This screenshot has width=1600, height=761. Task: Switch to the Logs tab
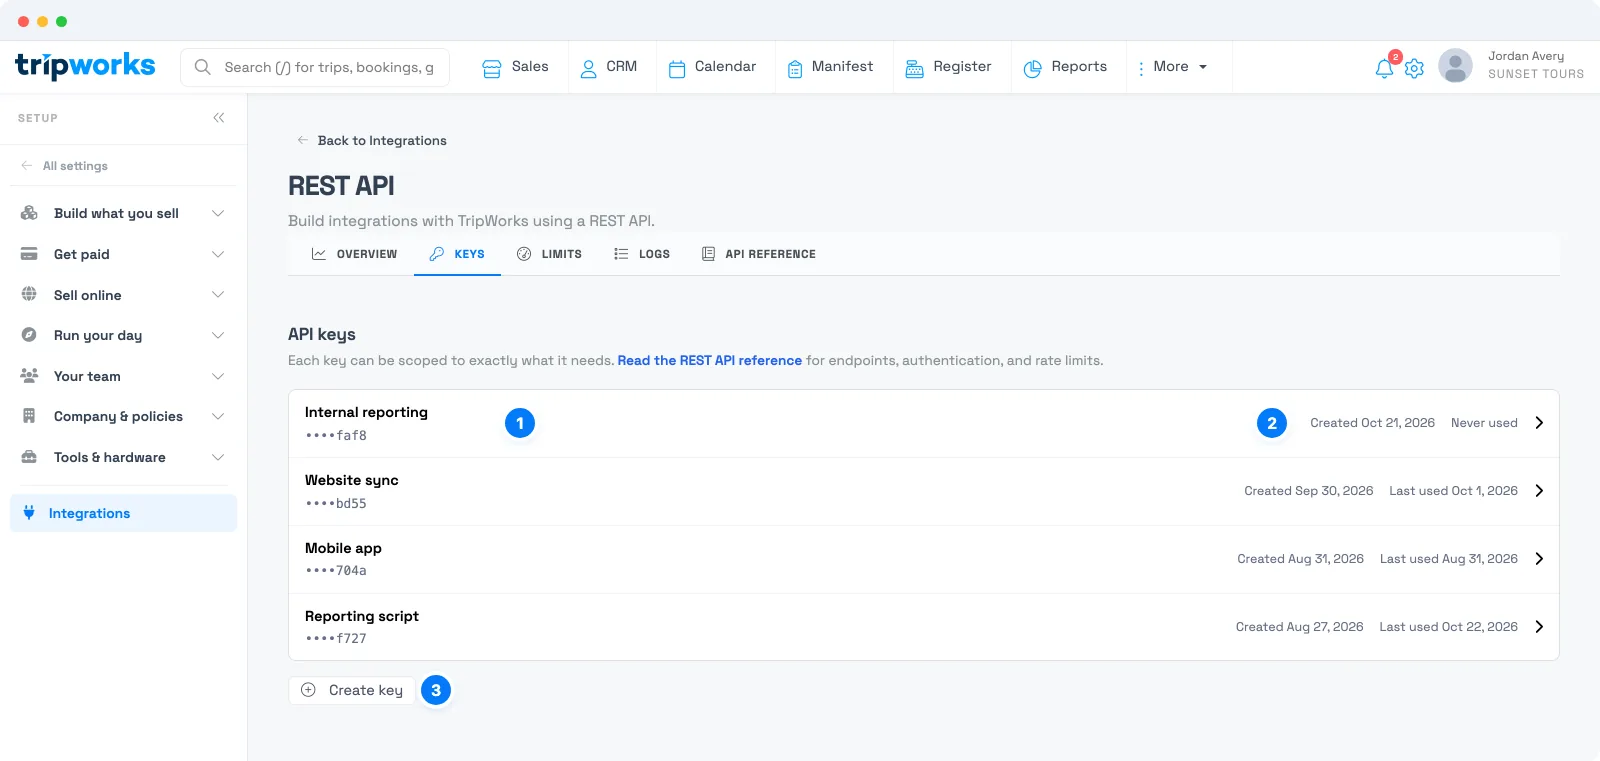click(641, 254)
